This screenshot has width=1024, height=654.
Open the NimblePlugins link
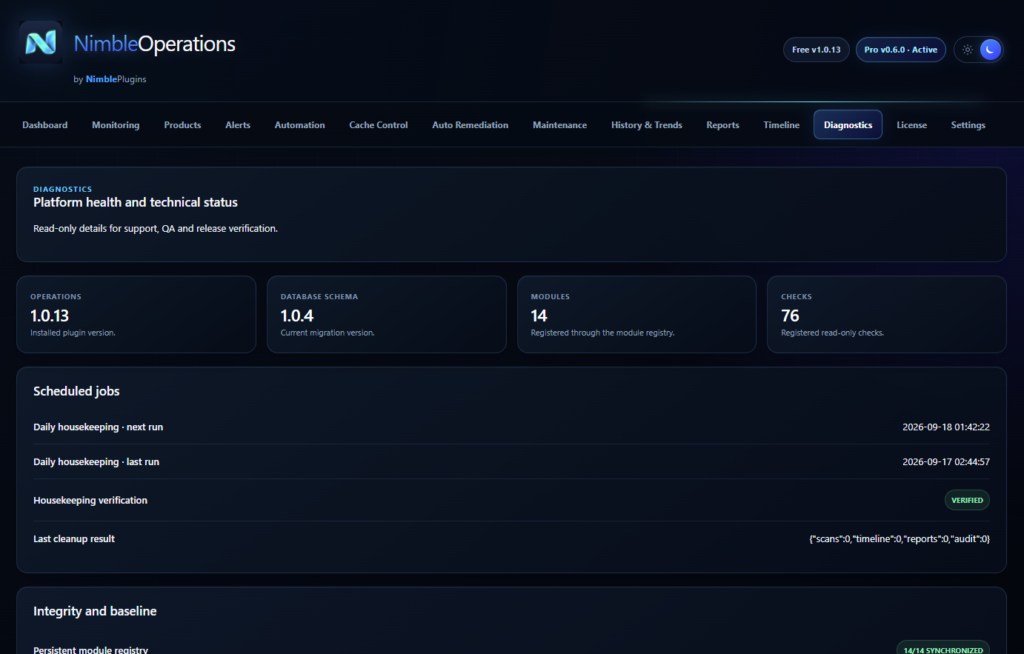click(x=116, y=79)
